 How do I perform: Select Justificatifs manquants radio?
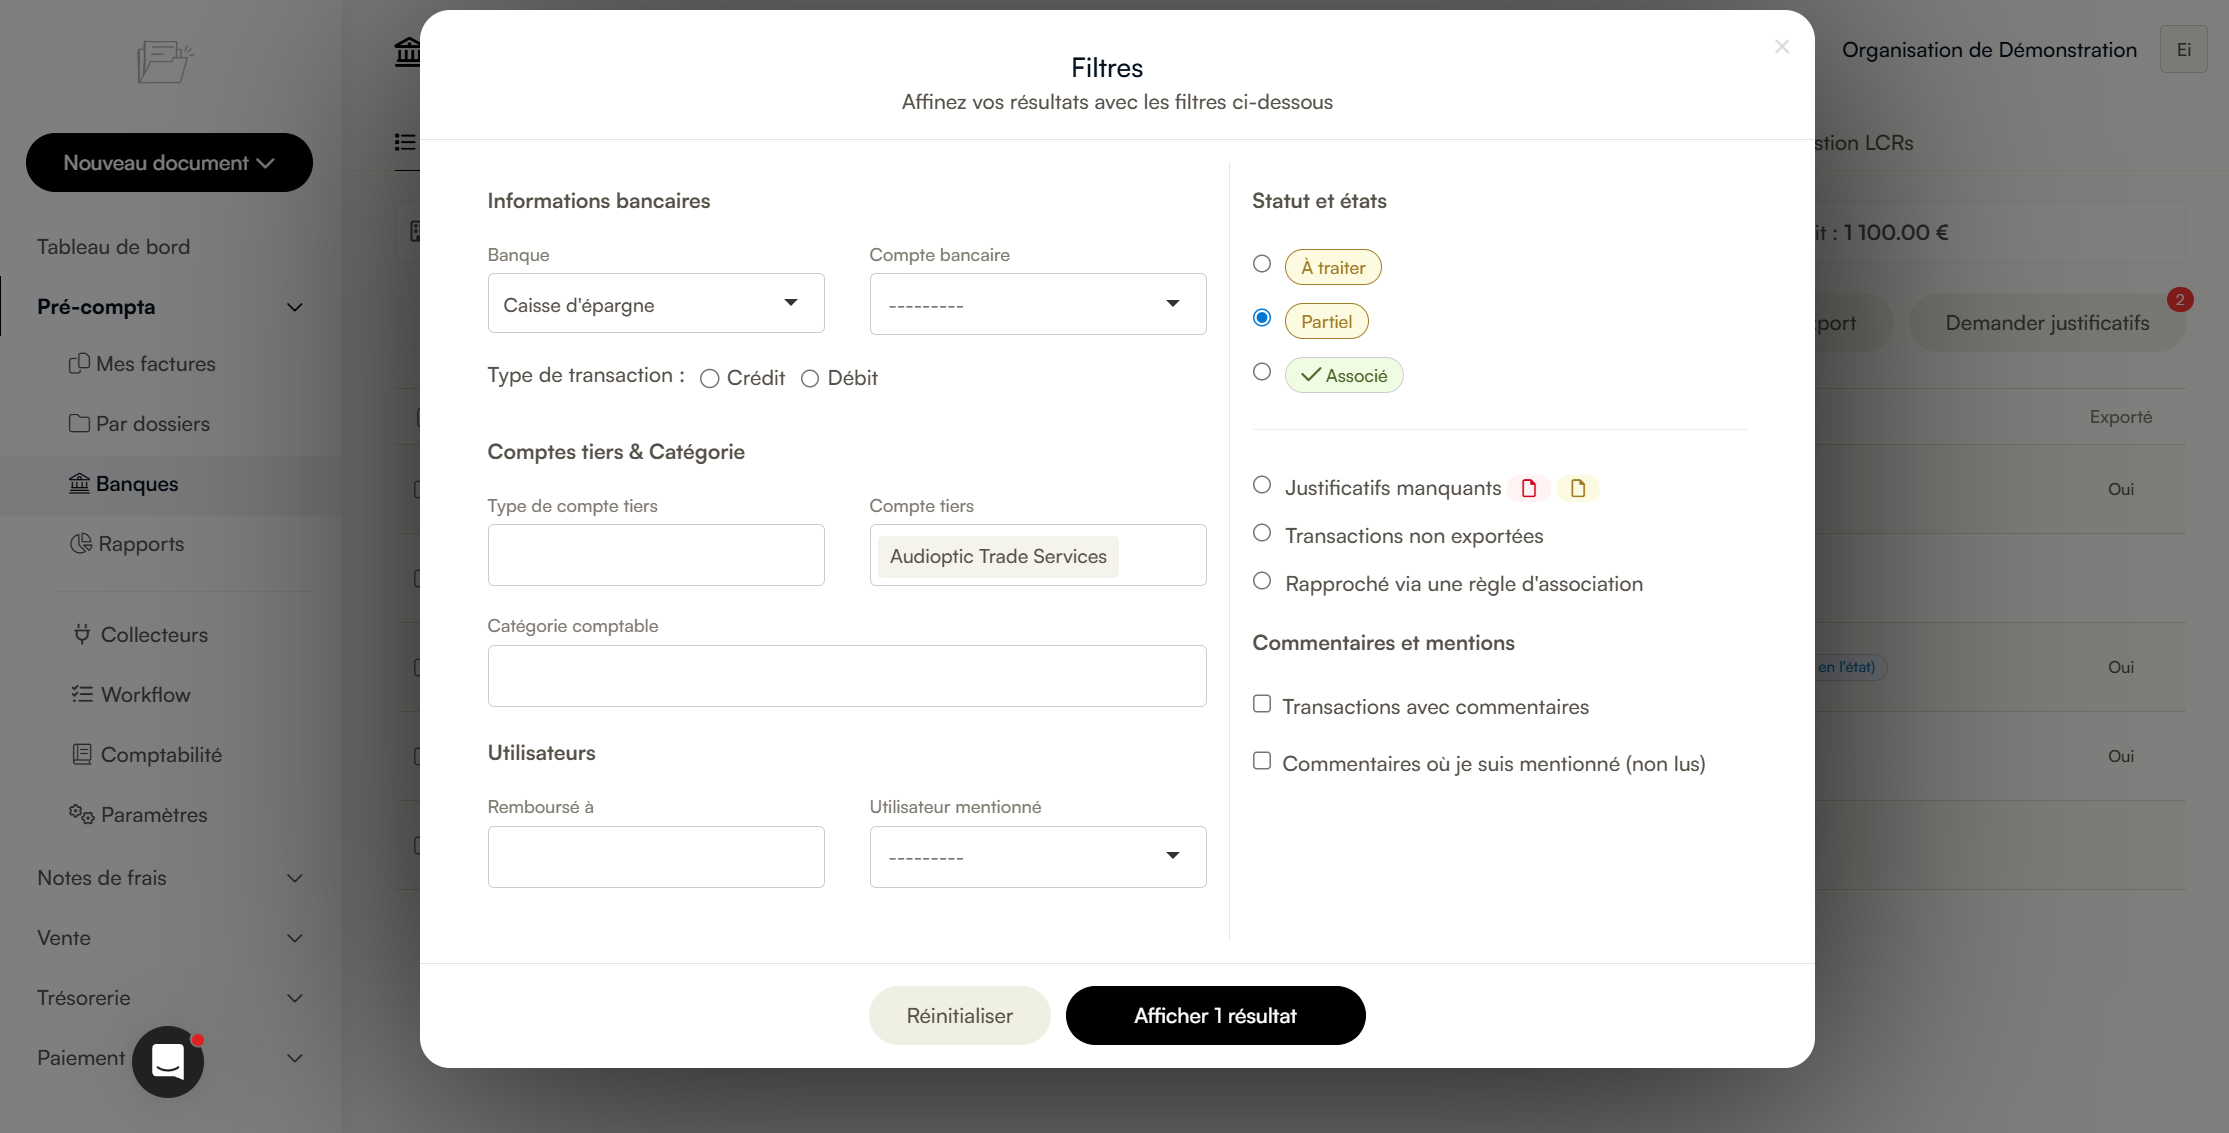point(1262,485)
